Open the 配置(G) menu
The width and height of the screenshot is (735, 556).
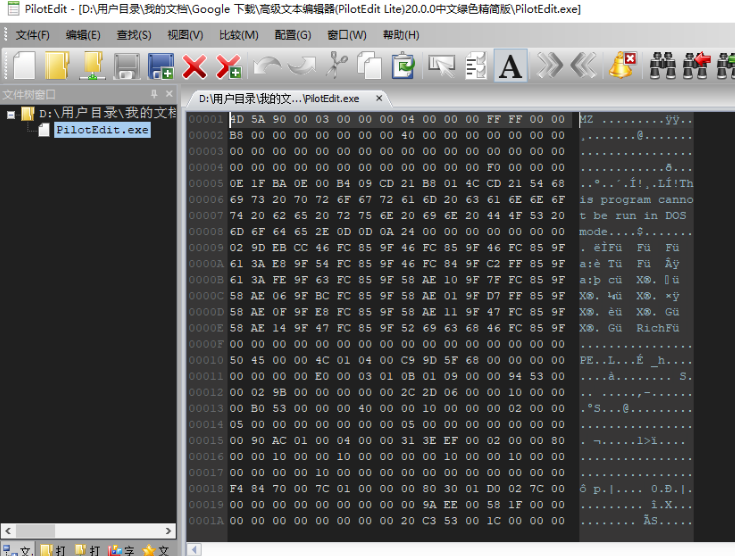(293, 35)
